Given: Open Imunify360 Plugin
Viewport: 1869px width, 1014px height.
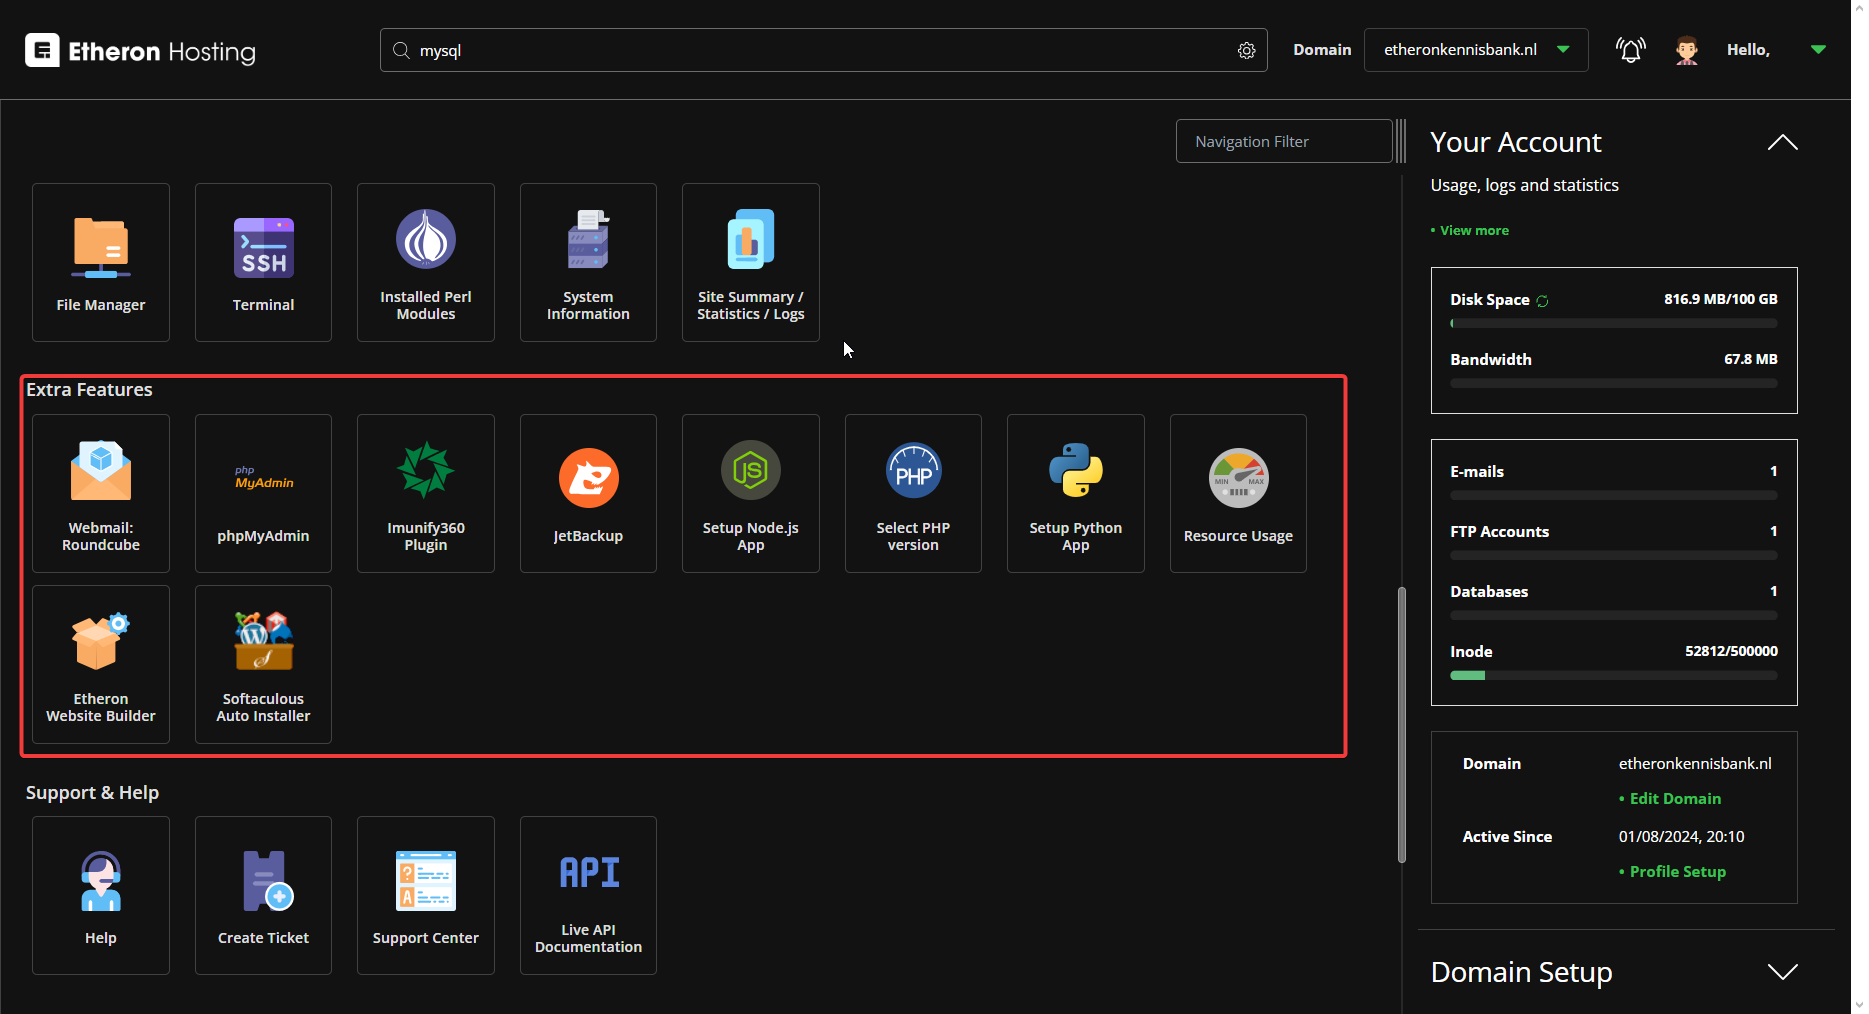Looking at the screenshot, I should coord(426,493).
